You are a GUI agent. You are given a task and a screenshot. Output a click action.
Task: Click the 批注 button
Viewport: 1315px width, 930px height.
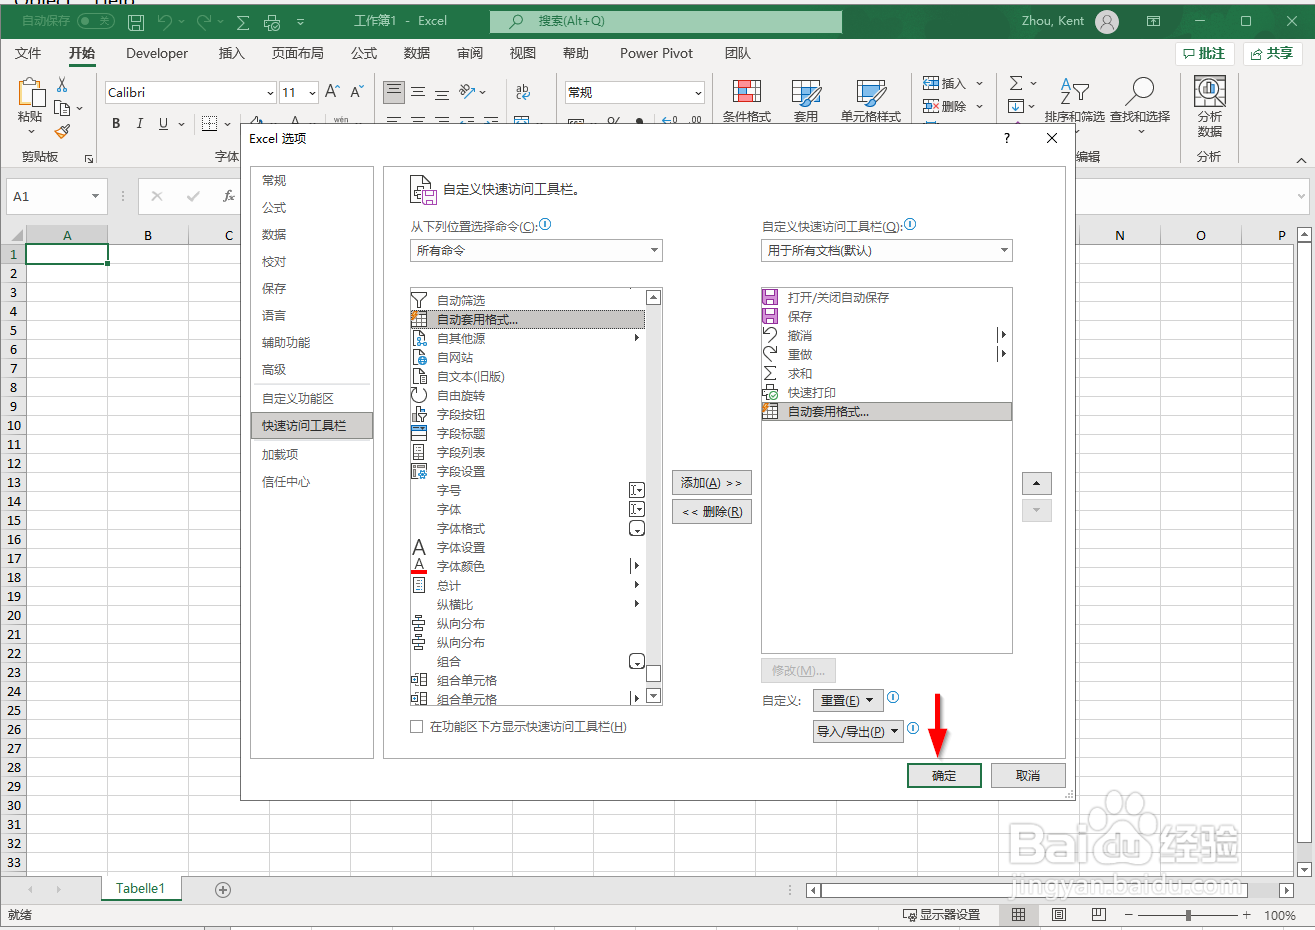click(x=1205, y=53)
